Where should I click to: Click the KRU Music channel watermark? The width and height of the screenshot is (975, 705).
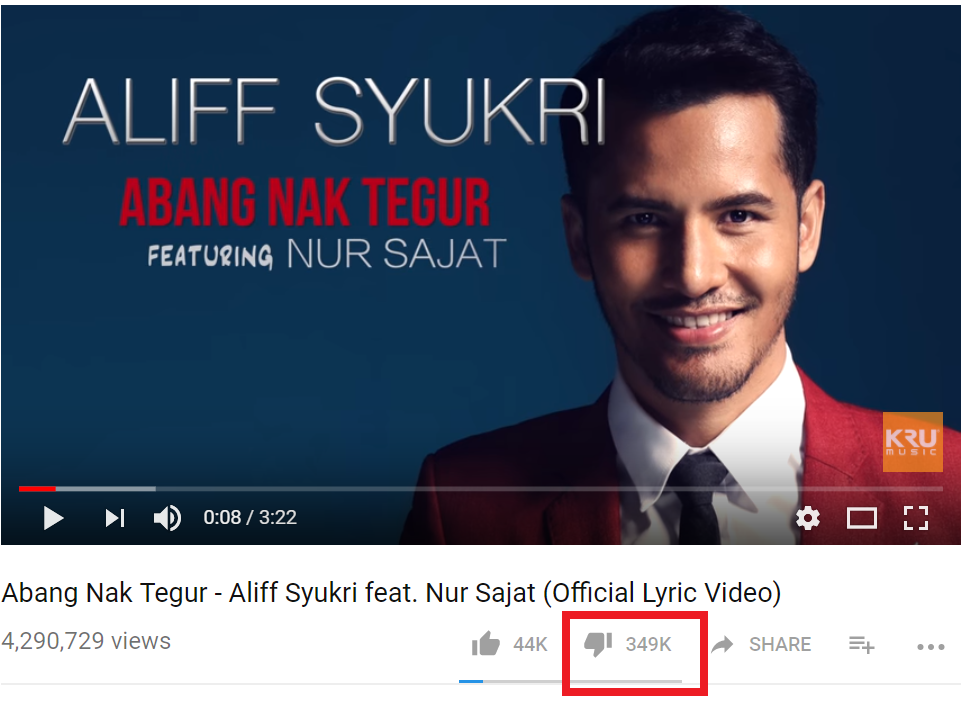(x=913, y=442)
